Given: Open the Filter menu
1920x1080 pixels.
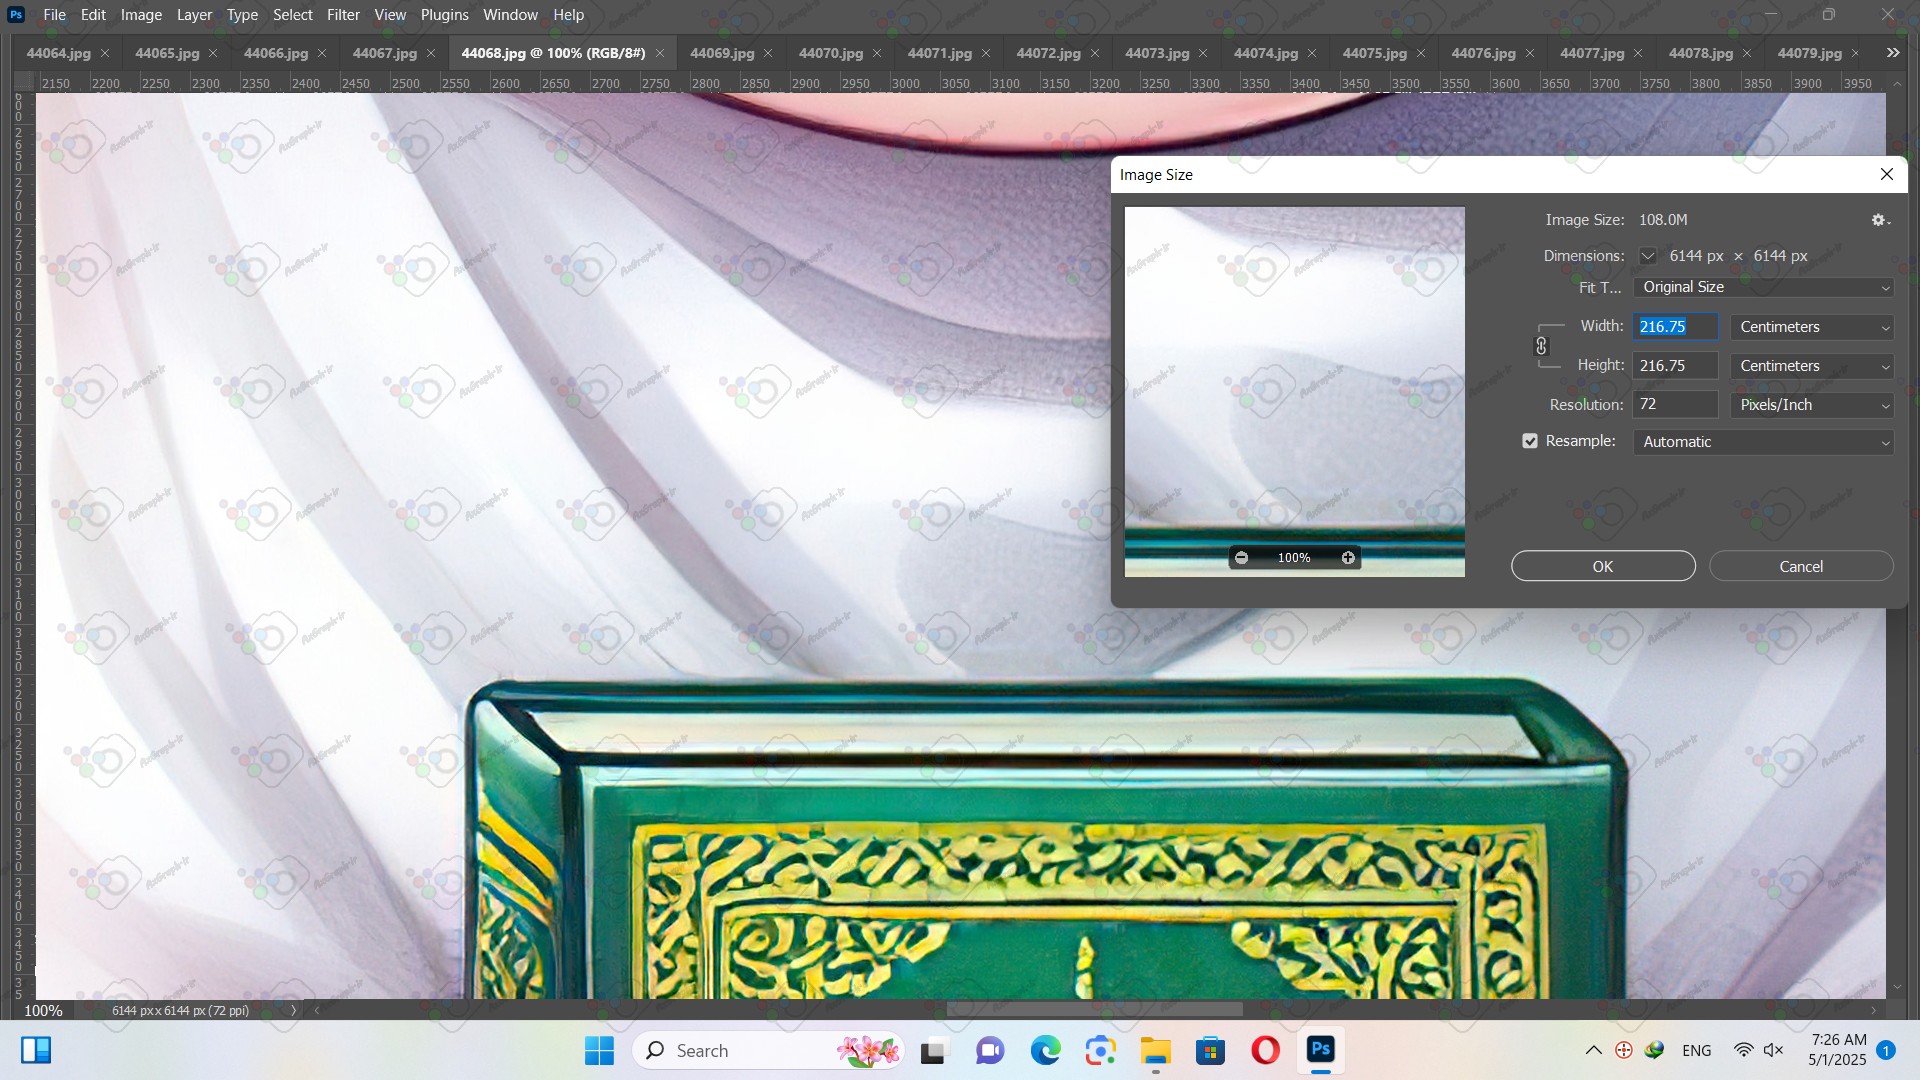Looking at the screenshot, I should (343, 15).
